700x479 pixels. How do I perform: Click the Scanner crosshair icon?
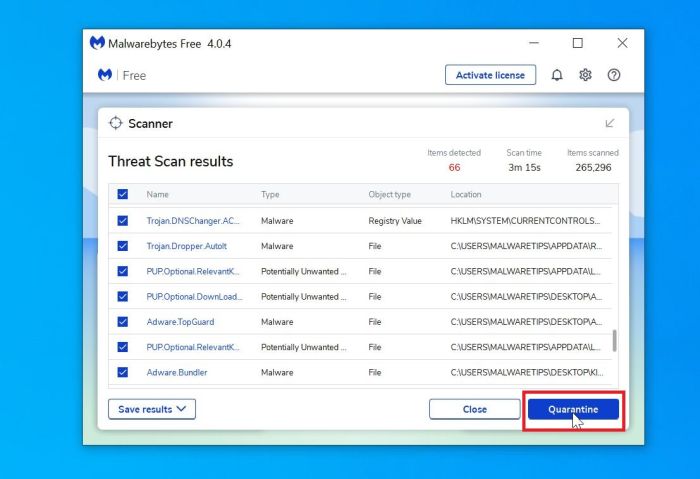(x=116, y=123)
